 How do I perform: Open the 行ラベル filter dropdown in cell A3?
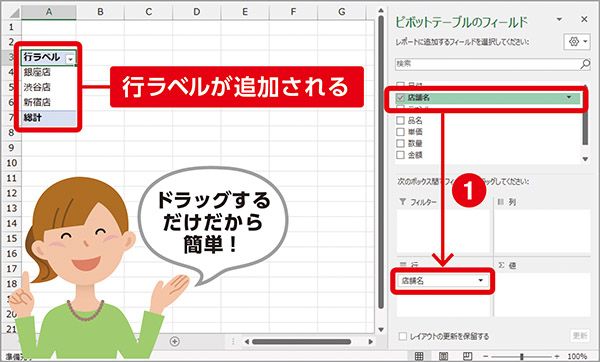click(70, 59)
